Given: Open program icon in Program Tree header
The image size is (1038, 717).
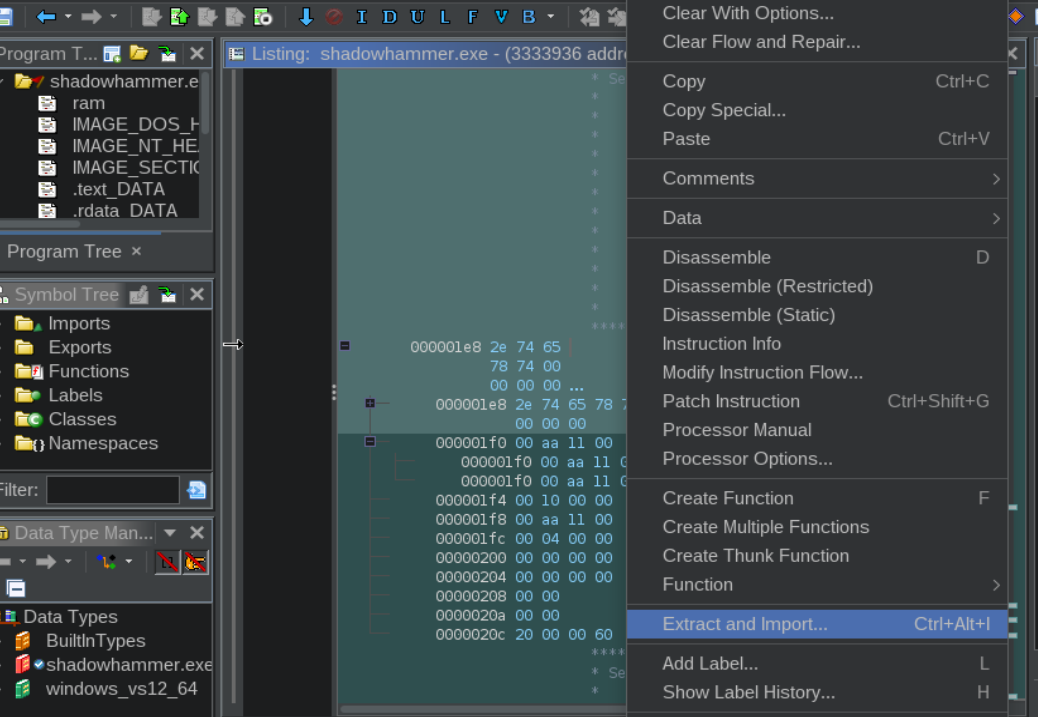Looking at the screenshot, I should (139, 53).
